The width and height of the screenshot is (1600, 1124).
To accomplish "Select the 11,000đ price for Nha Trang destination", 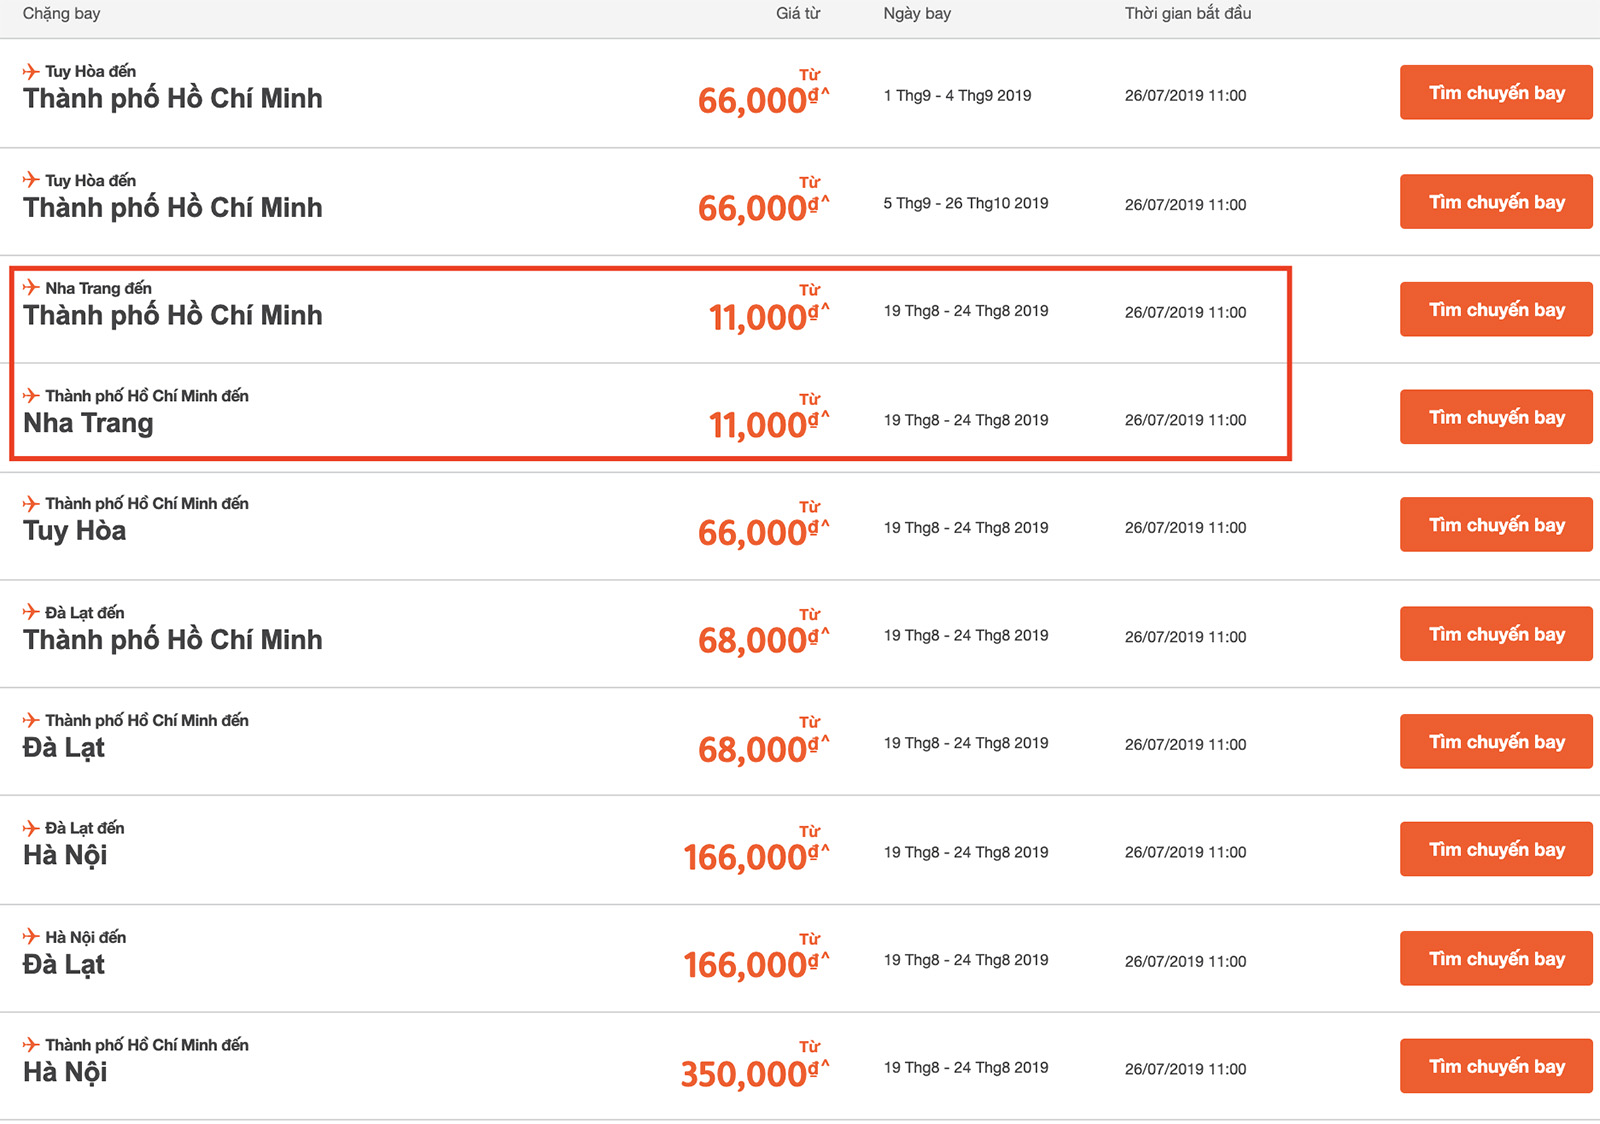I will pyautogui.click(x=769, y=425).
